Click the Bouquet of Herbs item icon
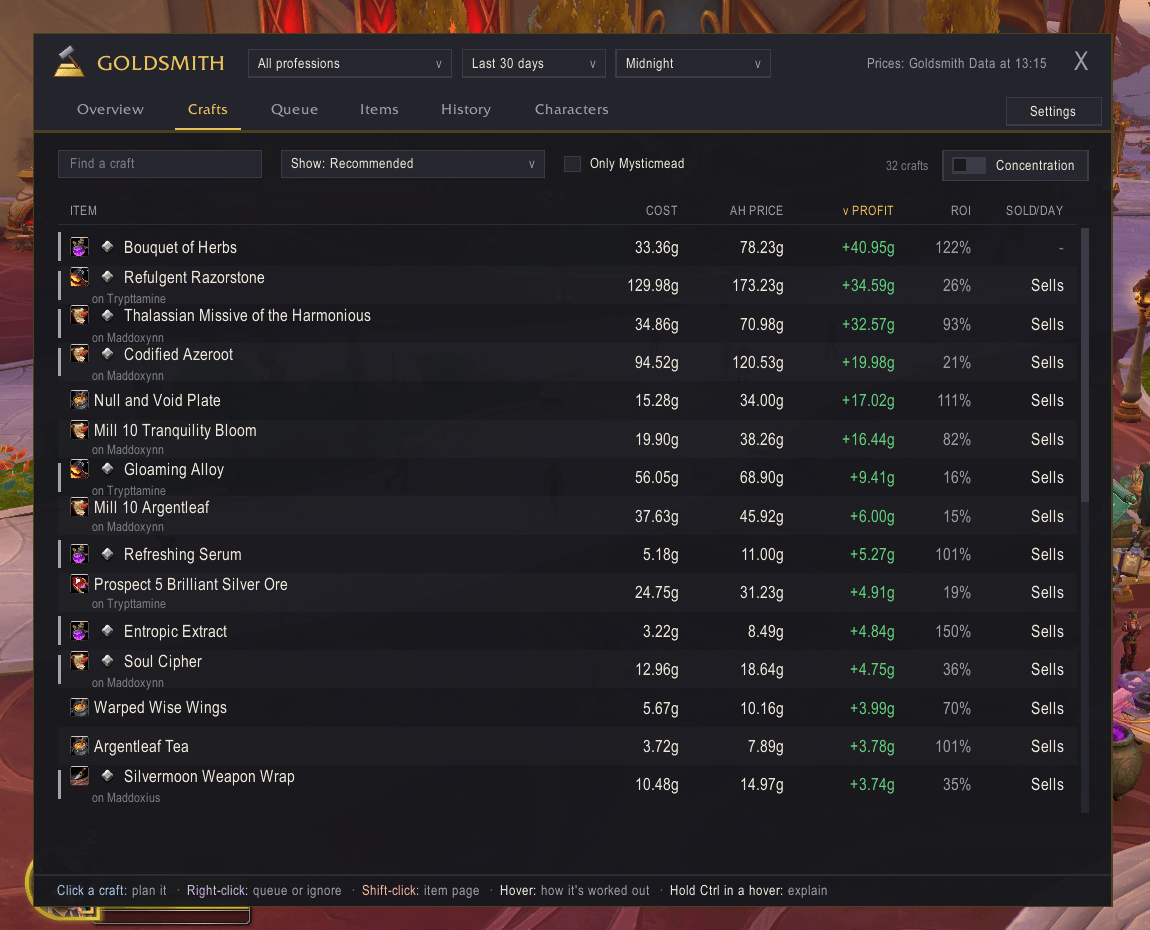The width and height of the screenshot is (1150, 930). (79, 247)
